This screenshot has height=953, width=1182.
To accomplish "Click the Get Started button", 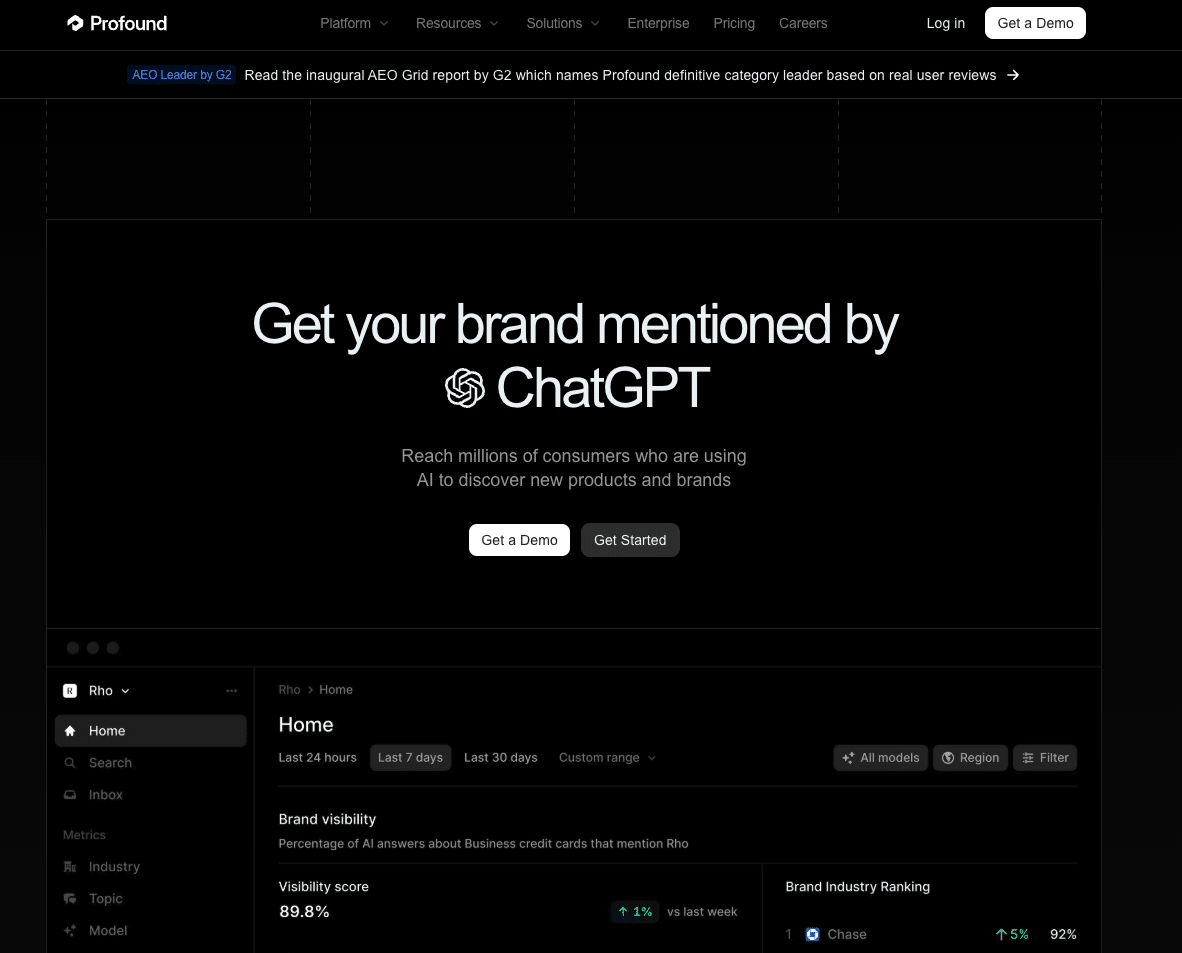I will click(x=630, y=540).
